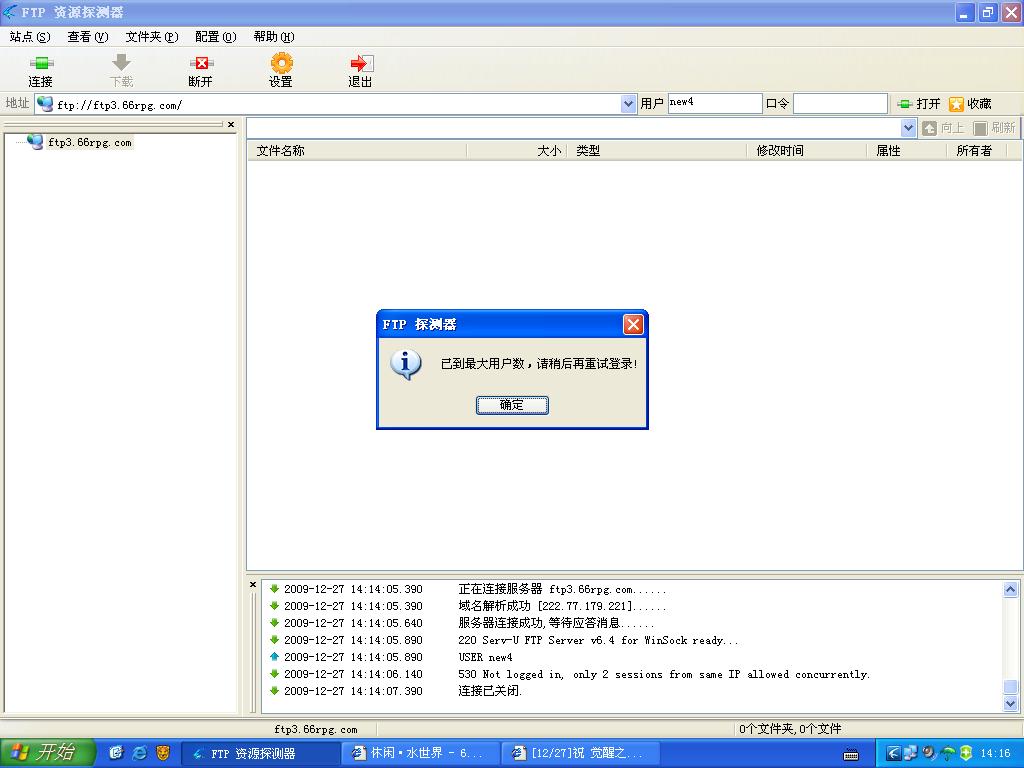Switch to 休闲·水世界 taskbar window
The width and height of the screenshot is (1024, 768).
point(421,754)
